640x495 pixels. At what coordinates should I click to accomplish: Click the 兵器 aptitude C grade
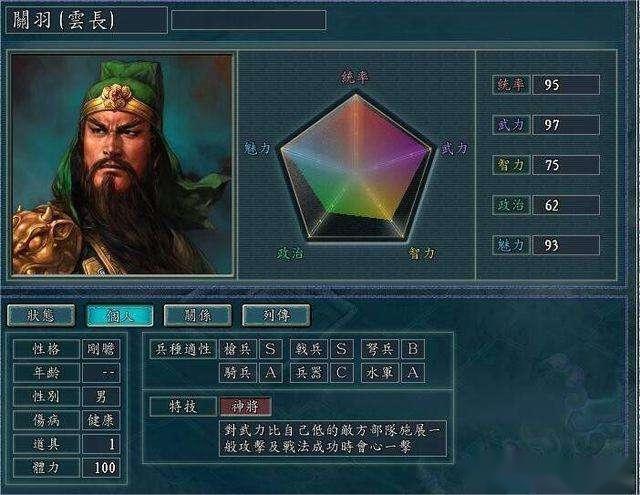click(342, 373)
